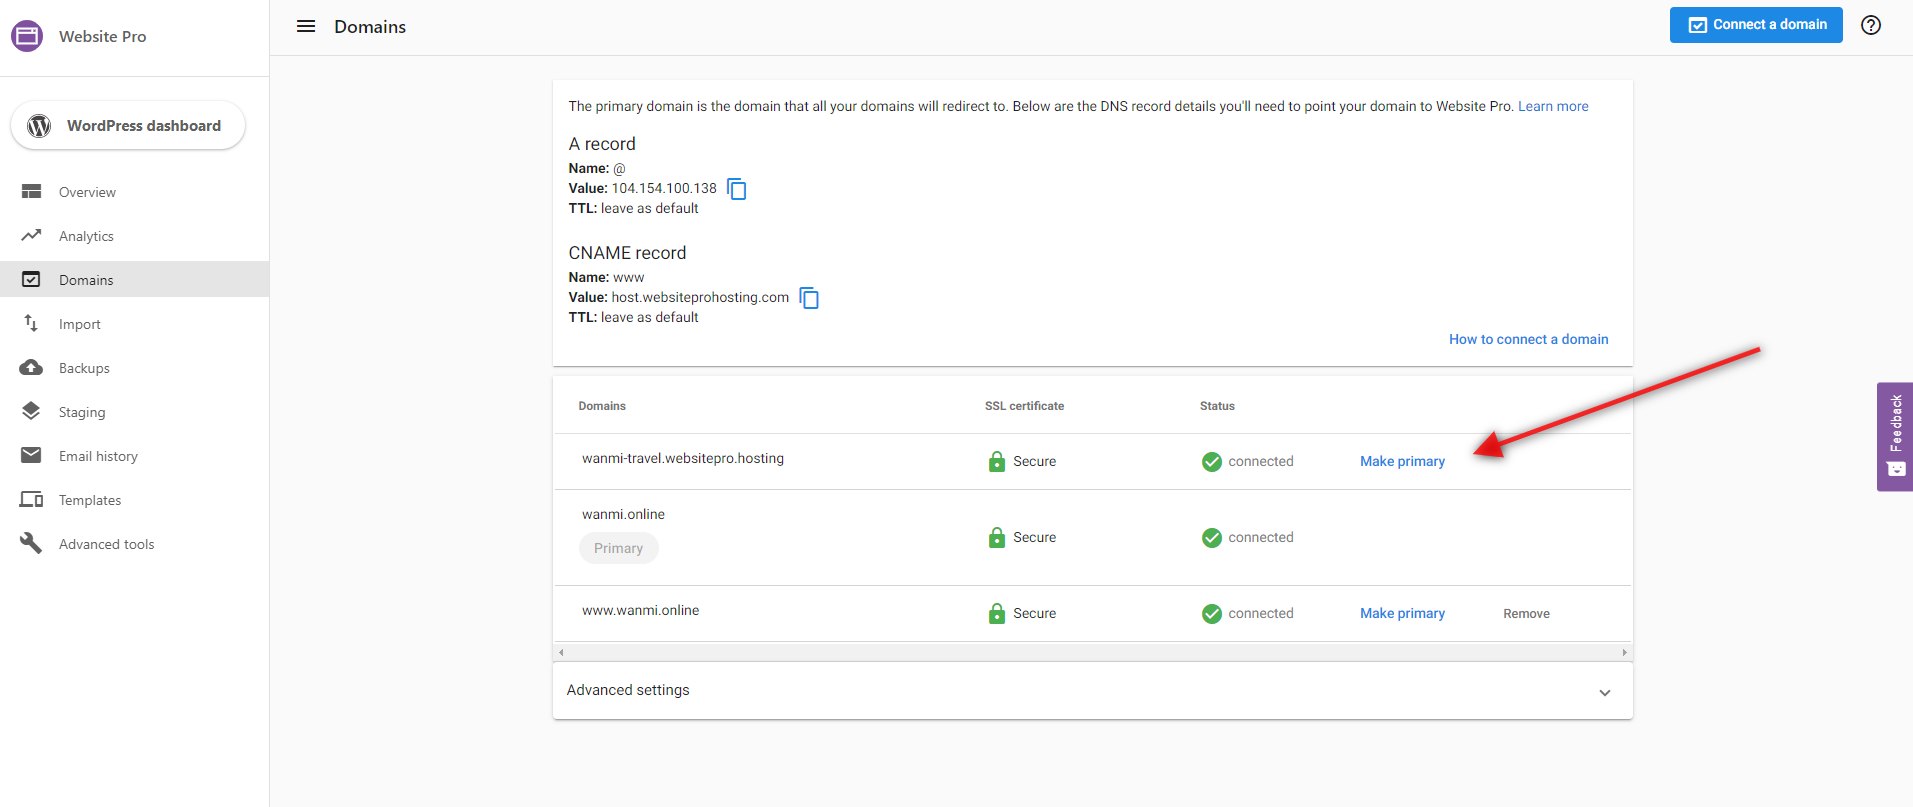Open How to connect a domain link
This screenshot has height=807, width=1913.
point(1528,339)
